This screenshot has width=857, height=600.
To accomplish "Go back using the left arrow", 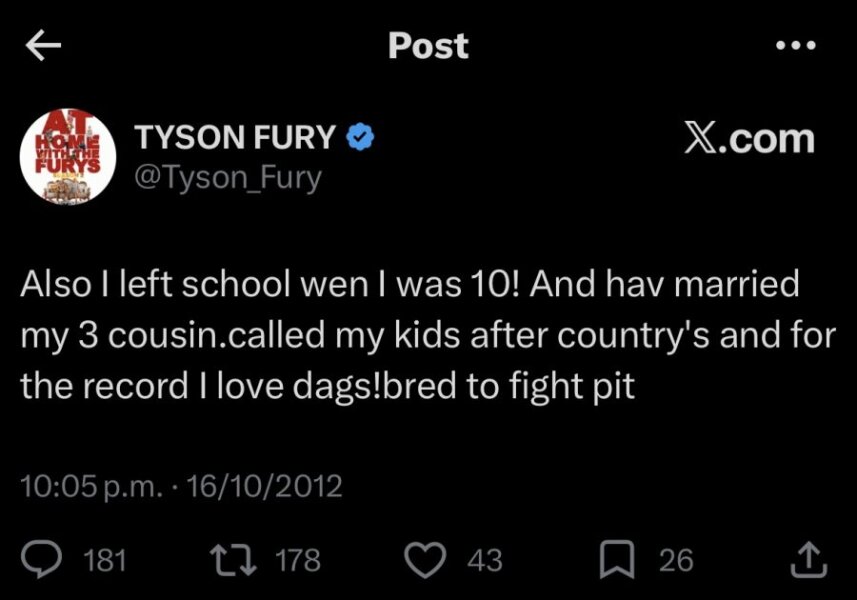I will (42, 46).
